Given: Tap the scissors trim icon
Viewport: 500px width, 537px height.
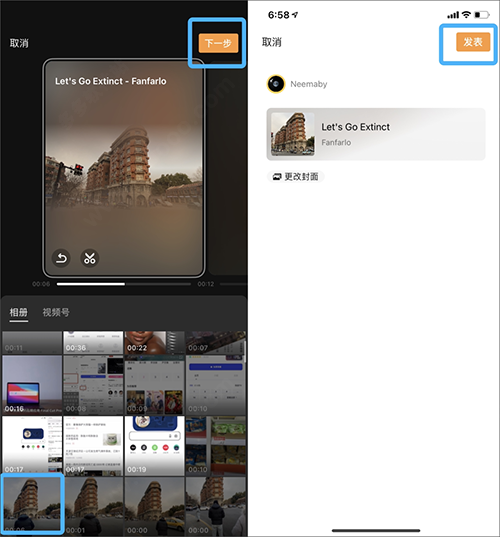Looking at the screenshot, I should coord(90,258).
